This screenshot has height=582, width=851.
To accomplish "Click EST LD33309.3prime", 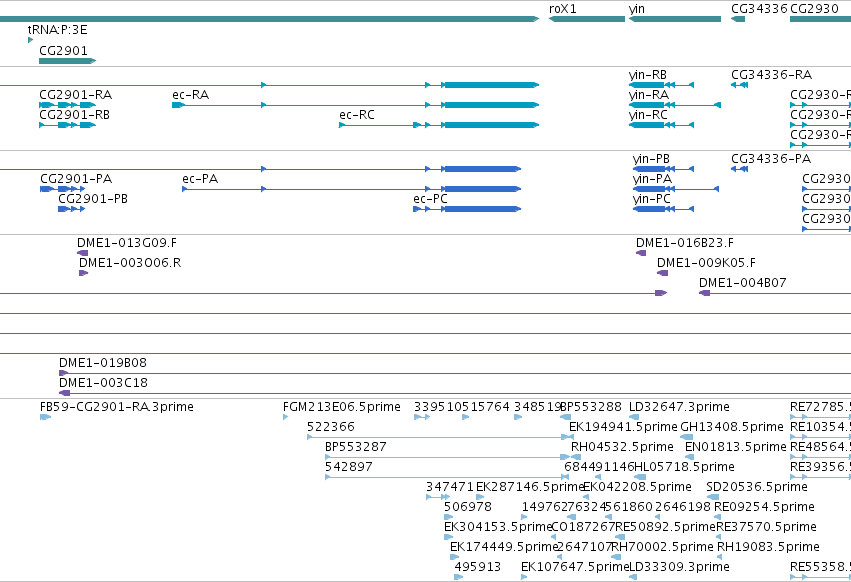I will [633, 577].
